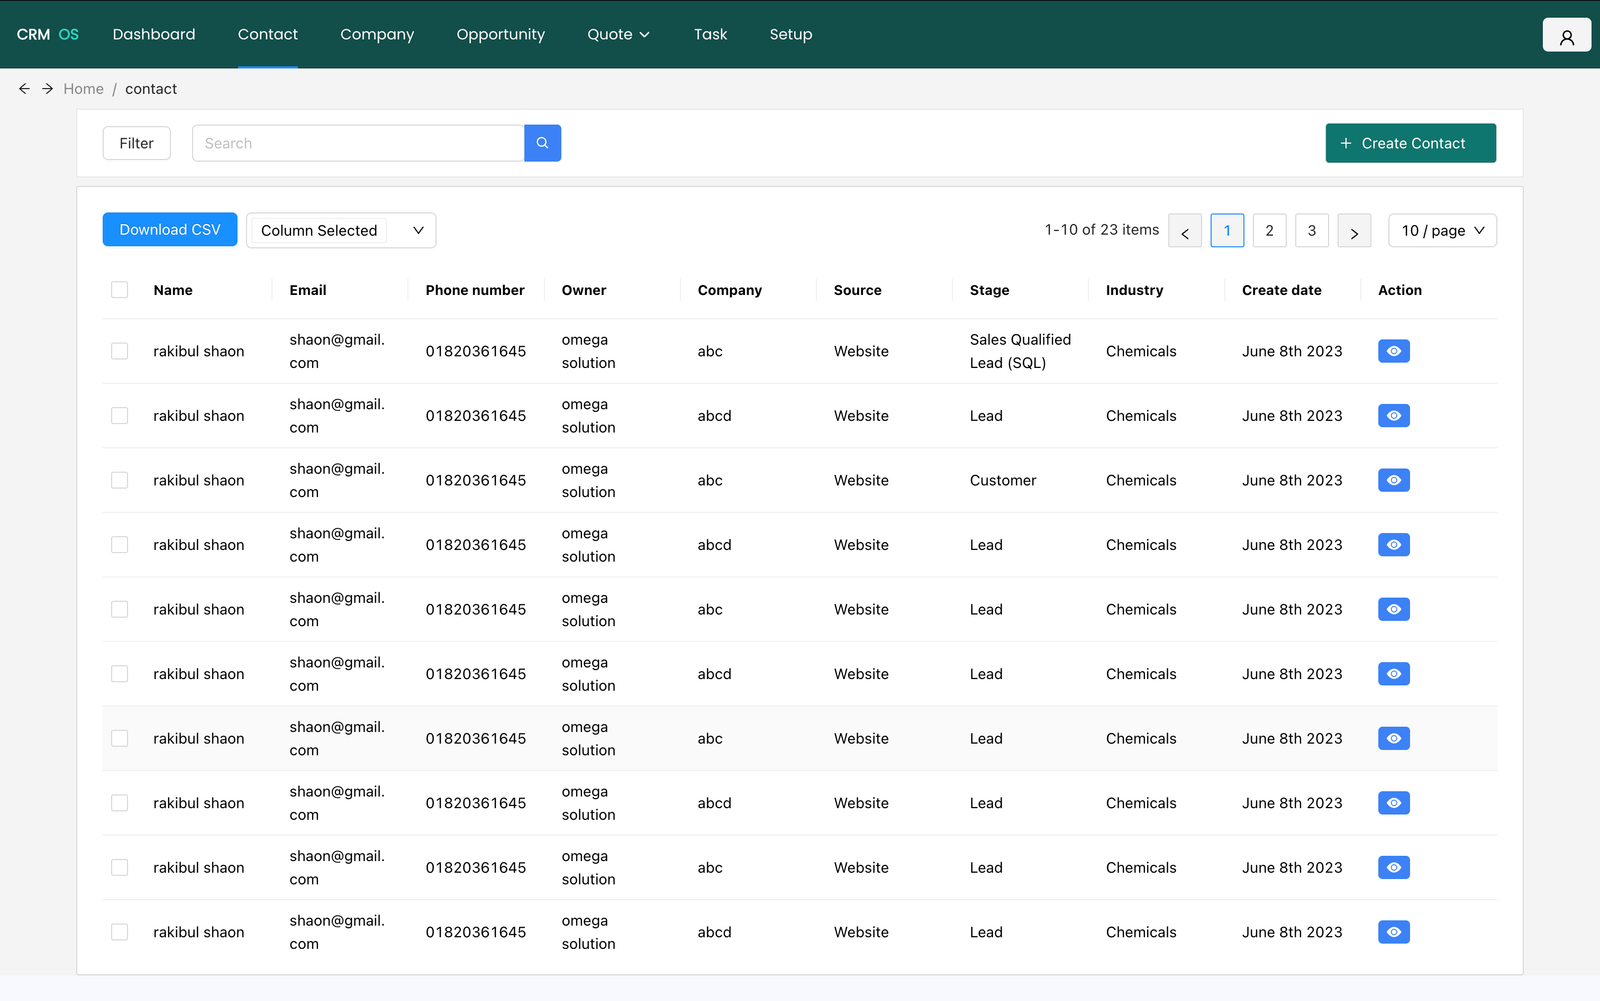The height and width of the screenshot is (1001, 1600).
Task: Click the eye icon for the Customer row
Action: point(1393,480)
